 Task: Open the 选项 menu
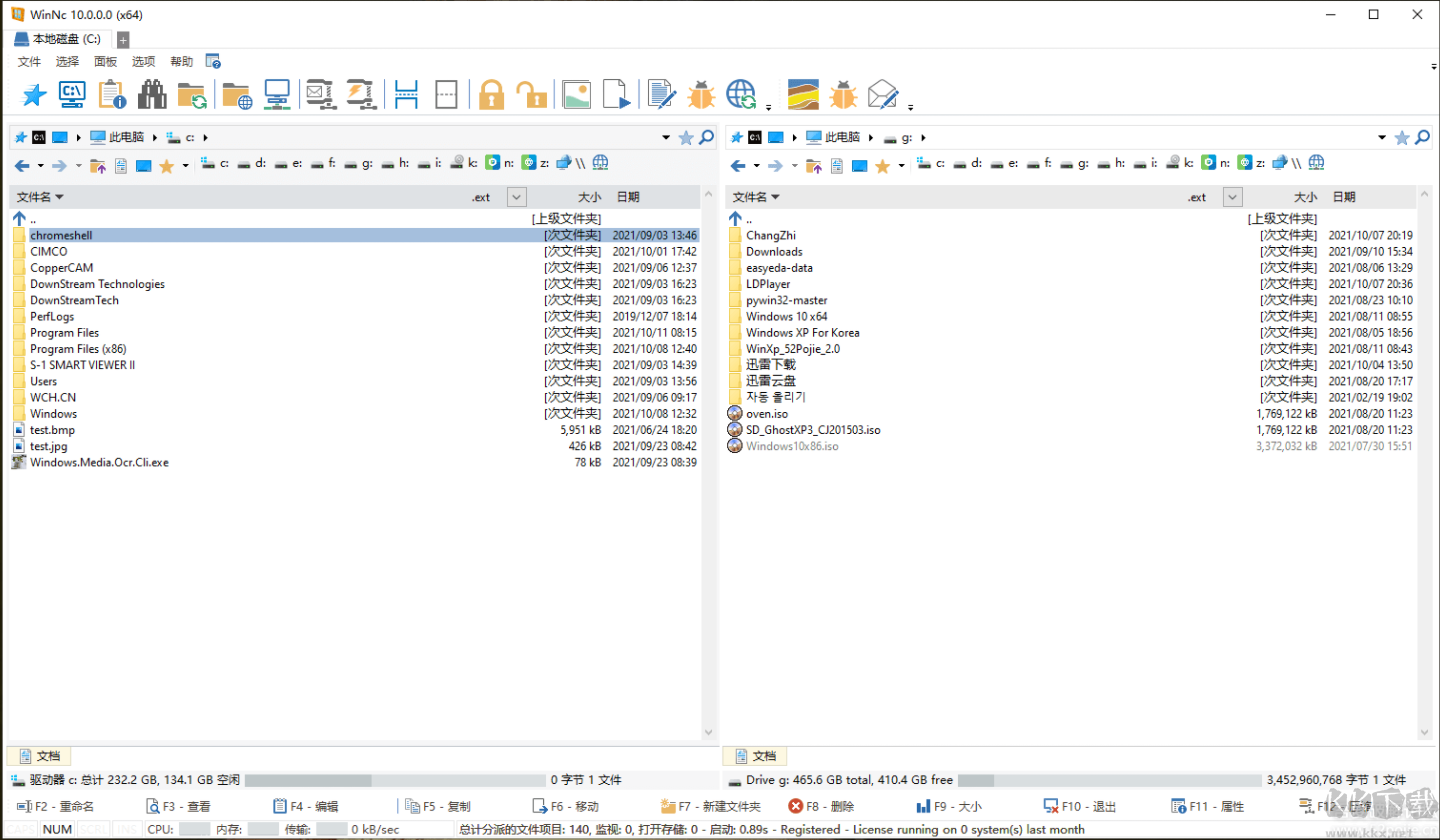143,62
